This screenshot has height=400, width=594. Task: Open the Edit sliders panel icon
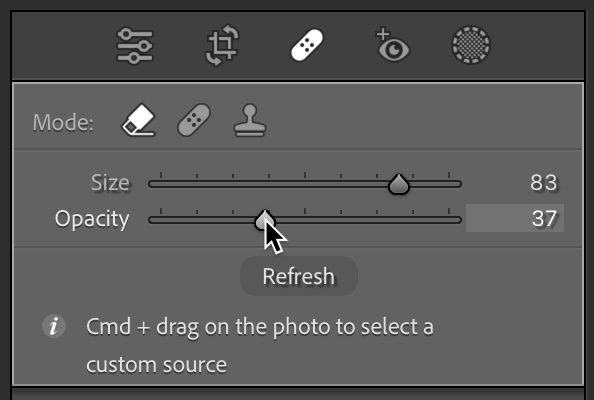[x=135, y=45]
